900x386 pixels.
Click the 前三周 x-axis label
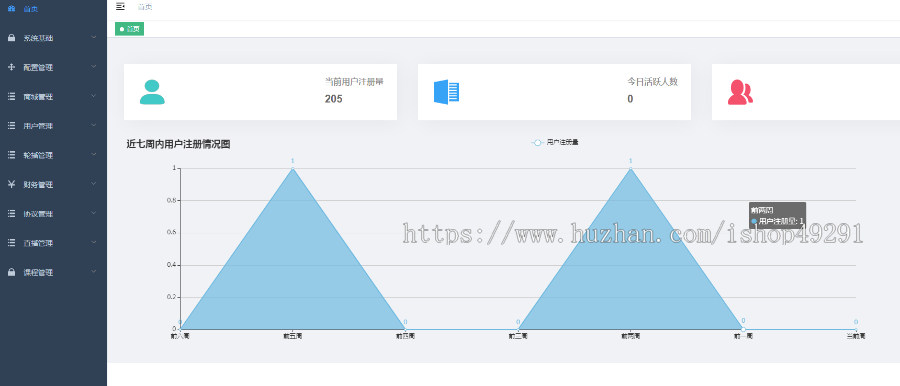click(x=518, y=336)
